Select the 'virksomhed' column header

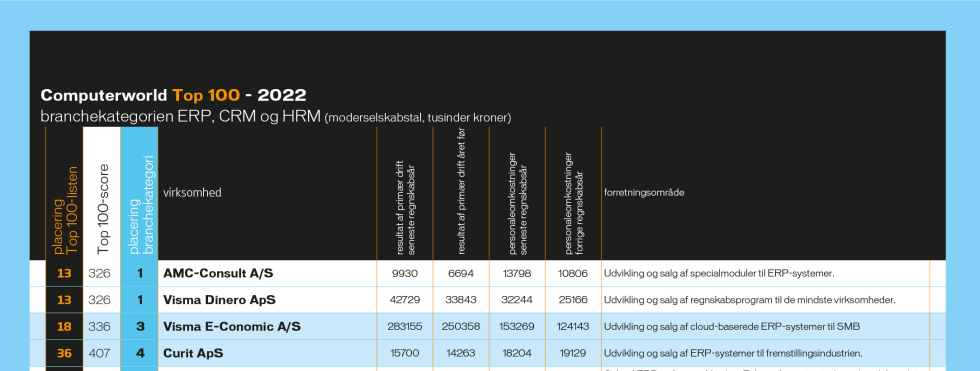pyautogui.click(x=192, y=192)
